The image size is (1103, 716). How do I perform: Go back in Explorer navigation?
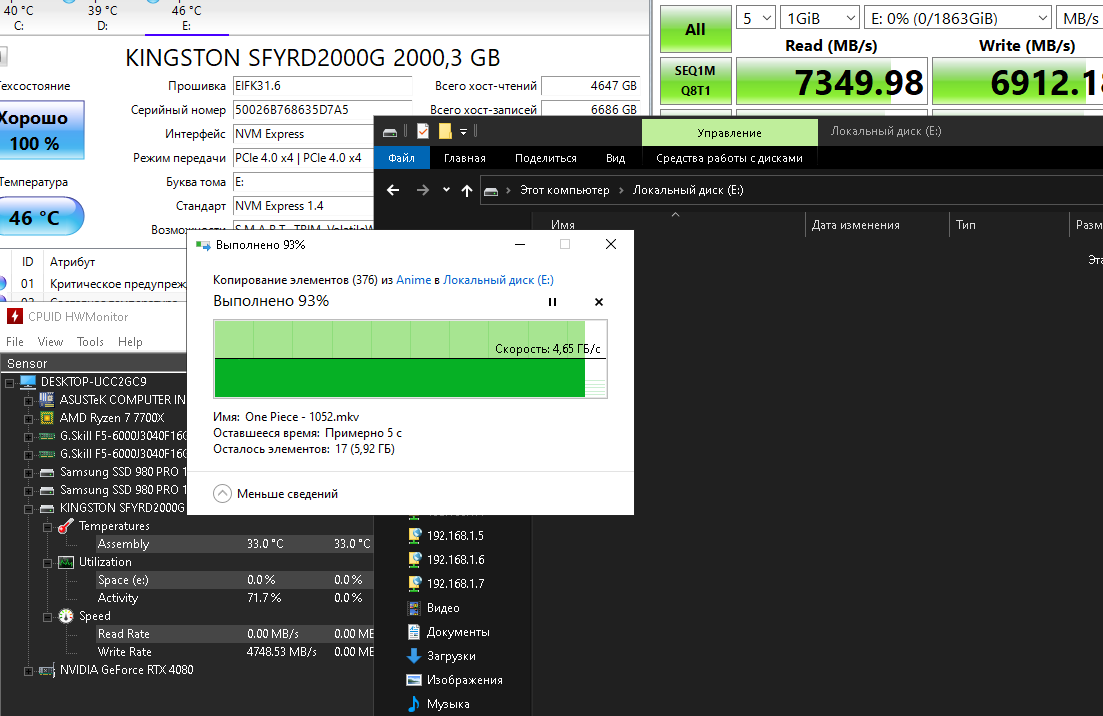(x=393, y=190)
